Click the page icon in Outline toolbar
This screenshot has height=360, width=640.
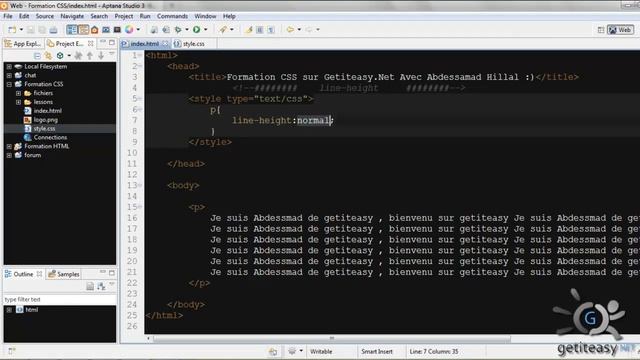click(90, 287)
